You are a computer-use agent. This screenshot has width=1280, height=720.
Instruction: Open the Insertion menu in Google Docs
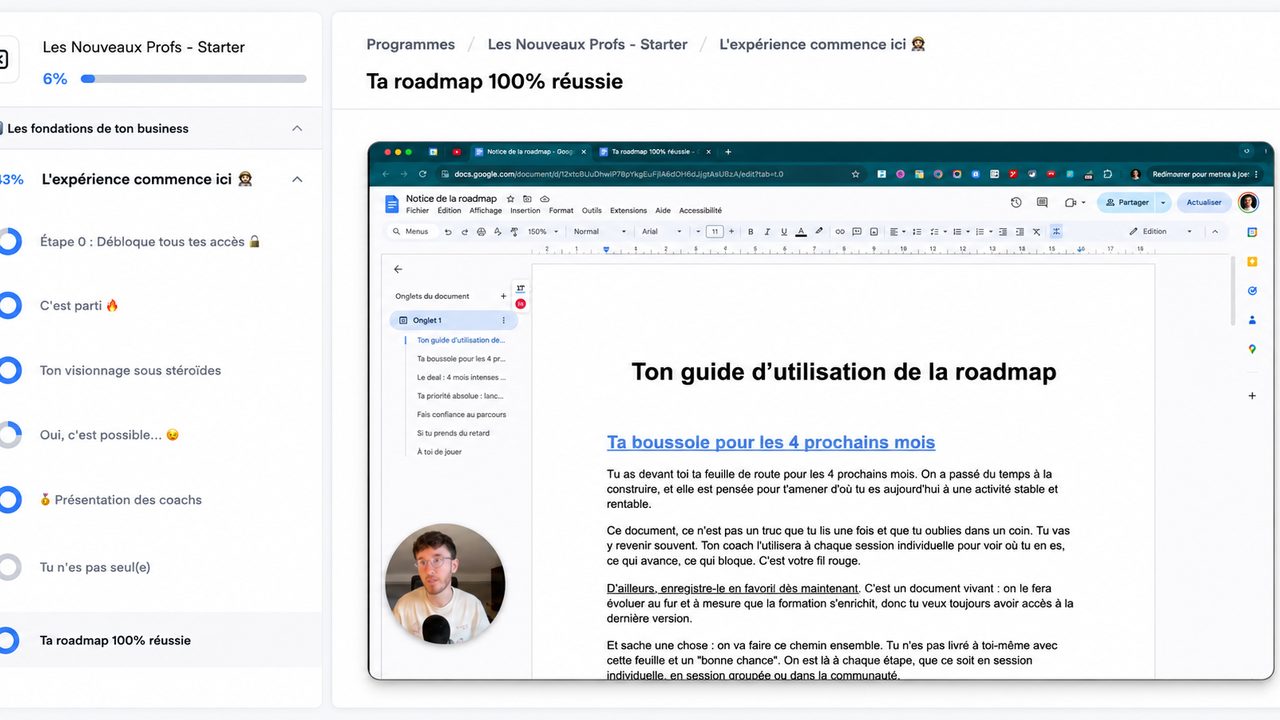pos(525,211)
